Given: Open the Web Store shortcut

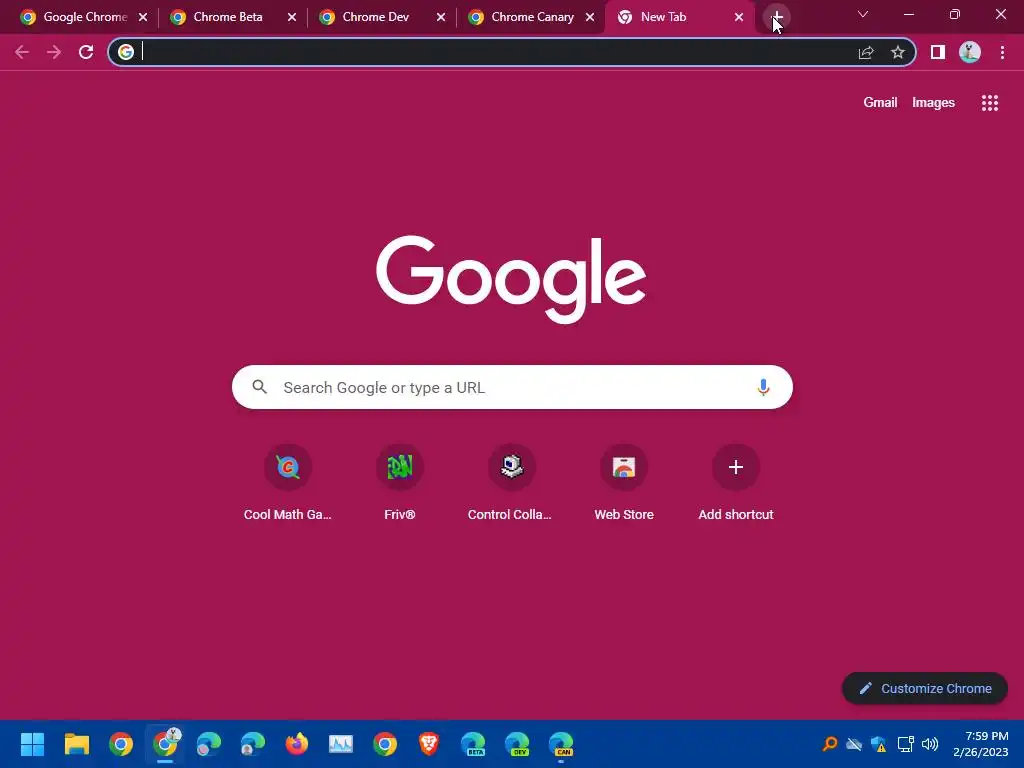Looking at the screenshot, I should [x=624, y=483].
